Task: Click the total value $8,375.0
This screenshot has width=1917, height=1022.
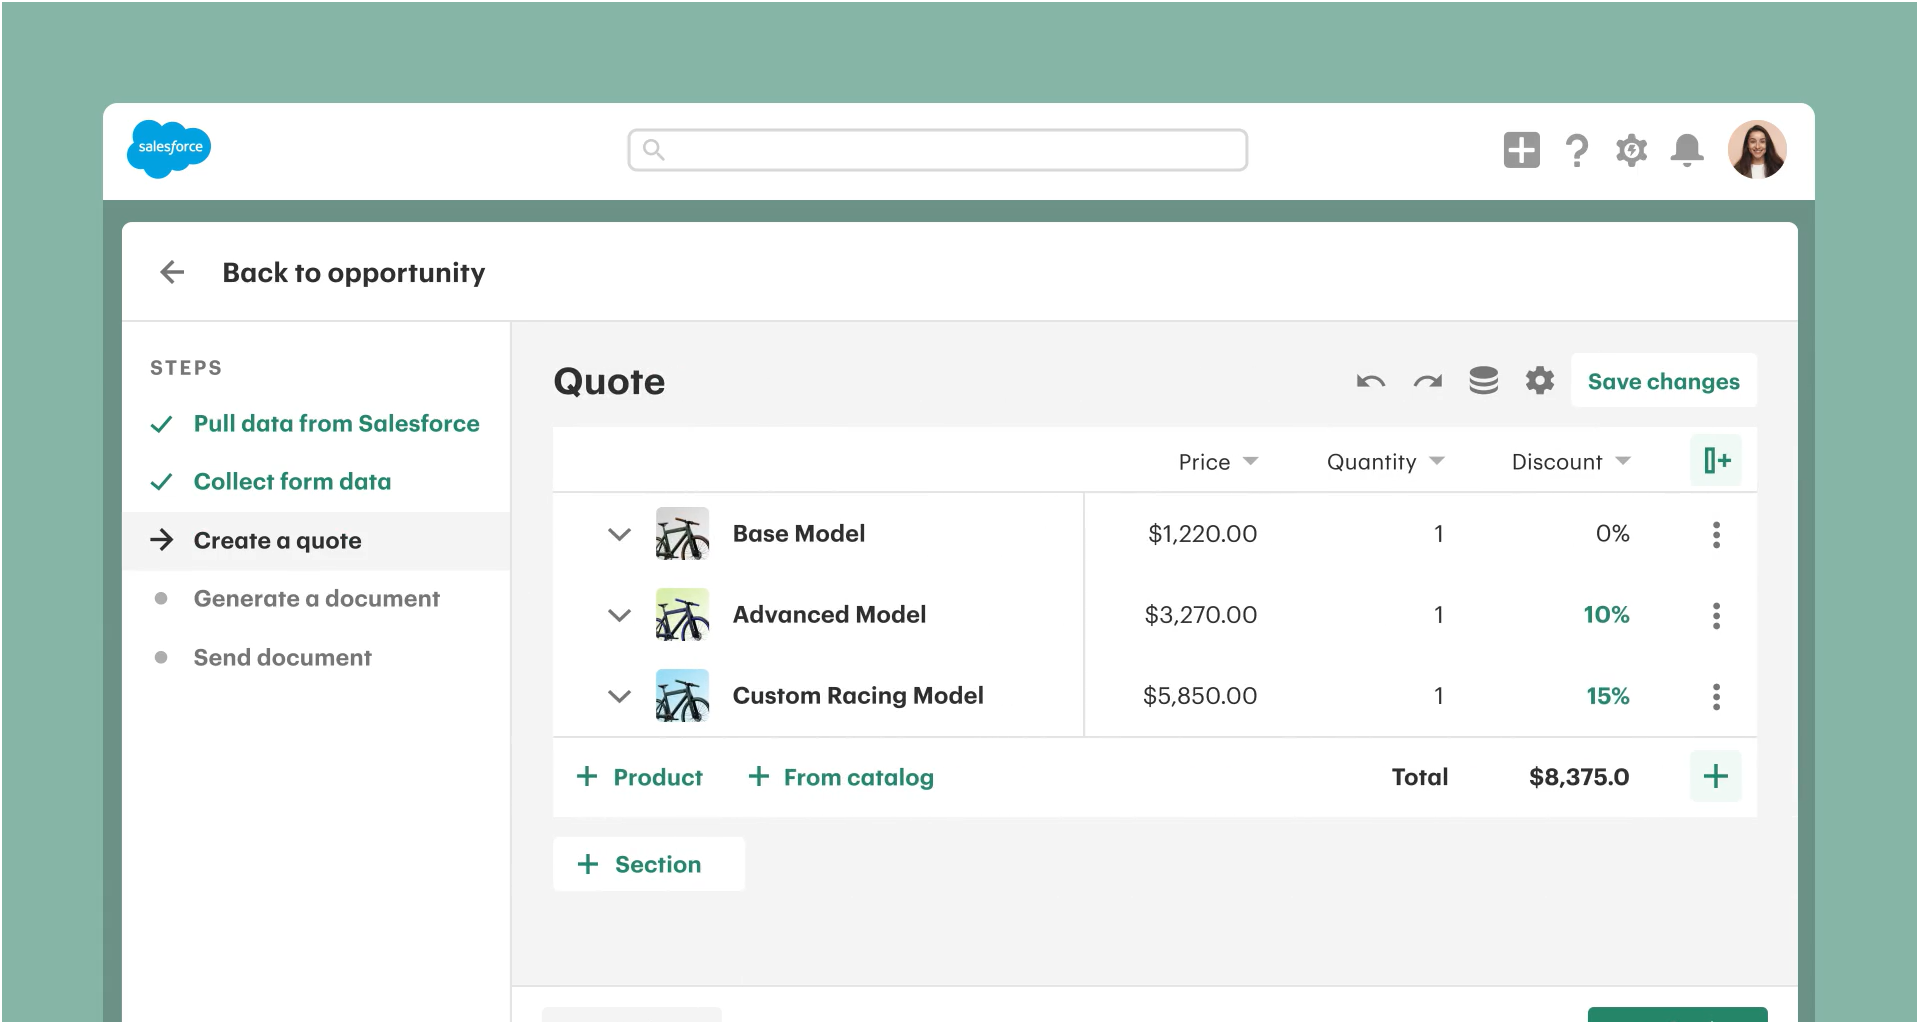Action: [x=1579, y=777]
